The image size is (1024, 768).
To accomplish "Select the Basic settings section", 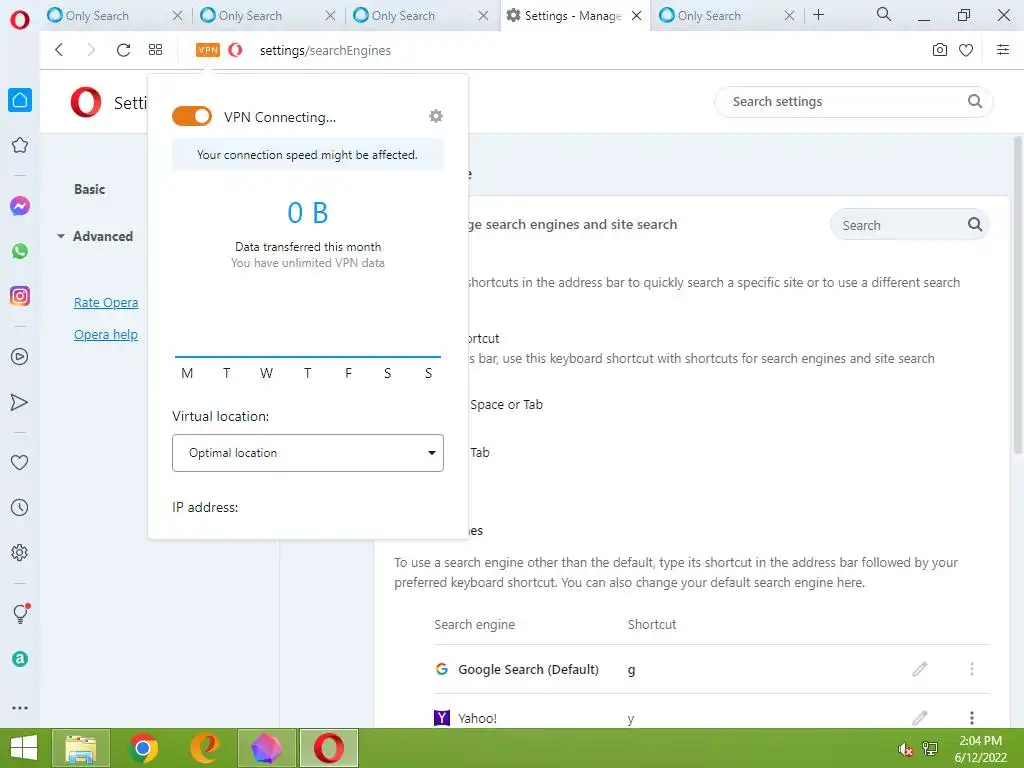I will tap(89, 189).
